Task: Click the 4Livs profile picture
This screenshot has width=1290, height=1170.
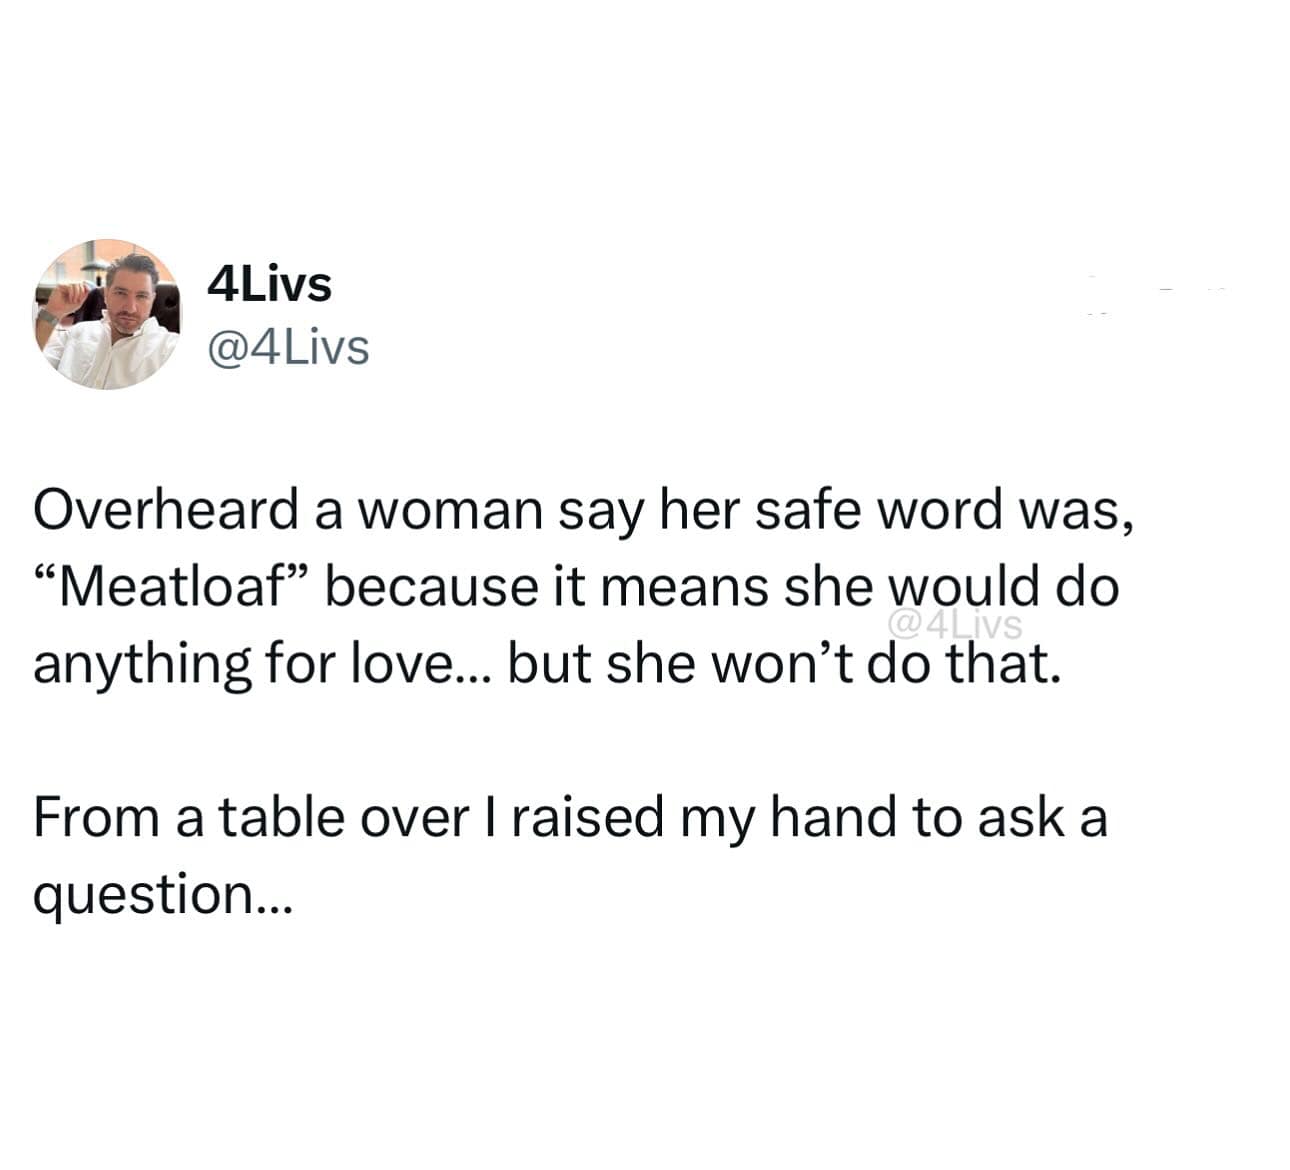Action: [x=108, y=314]
